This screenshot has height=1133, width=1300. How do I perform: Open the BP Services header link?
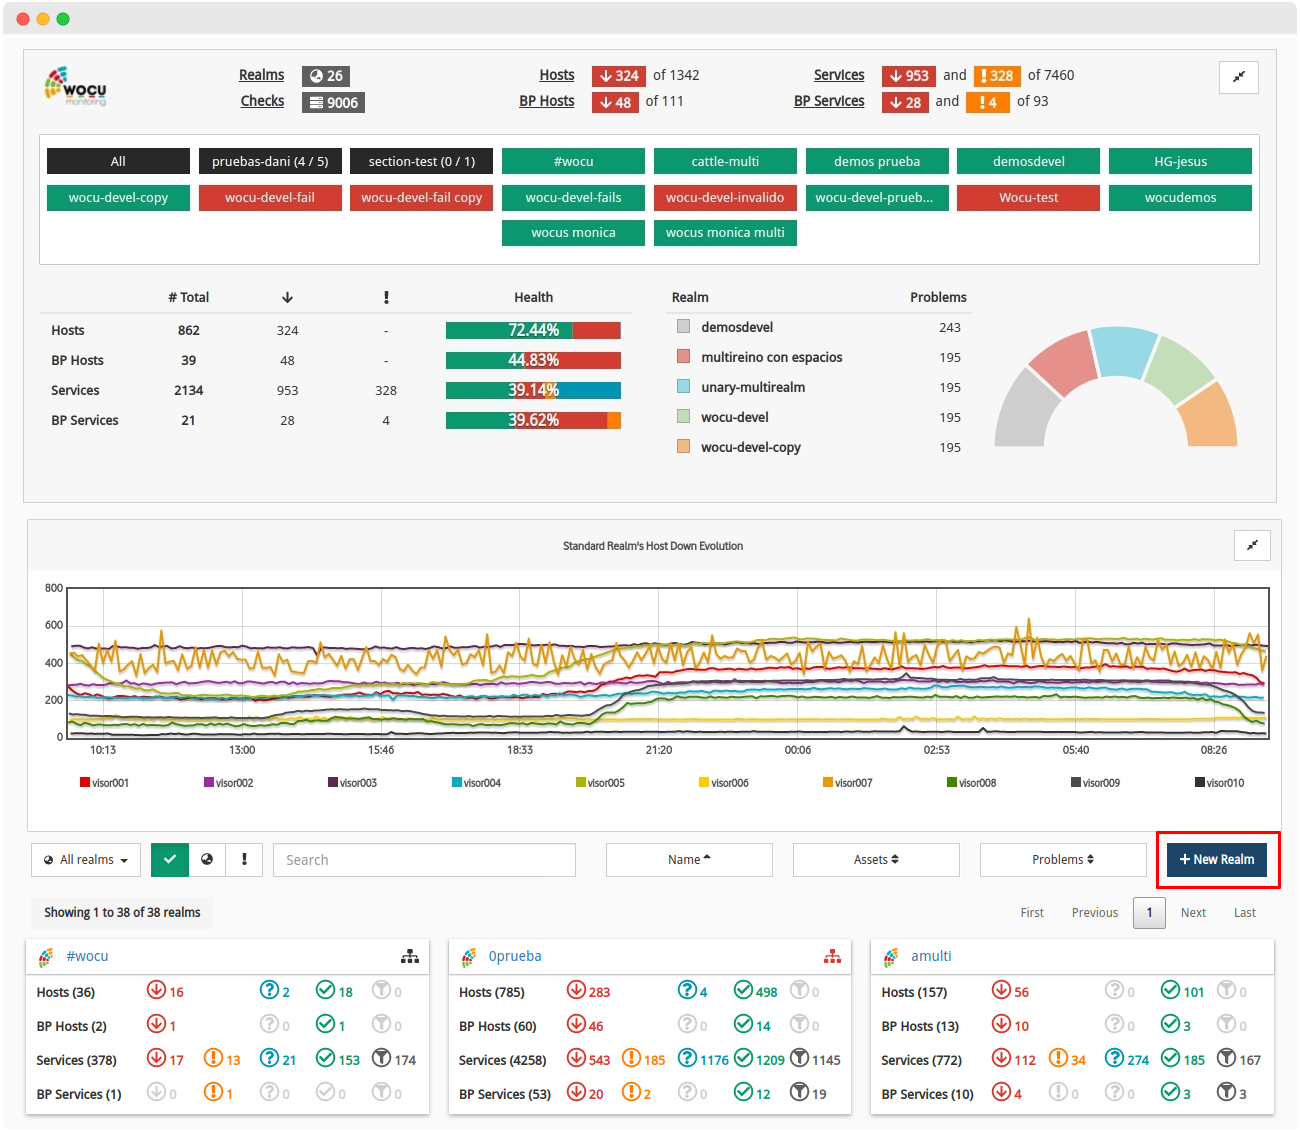click(829, 101)
